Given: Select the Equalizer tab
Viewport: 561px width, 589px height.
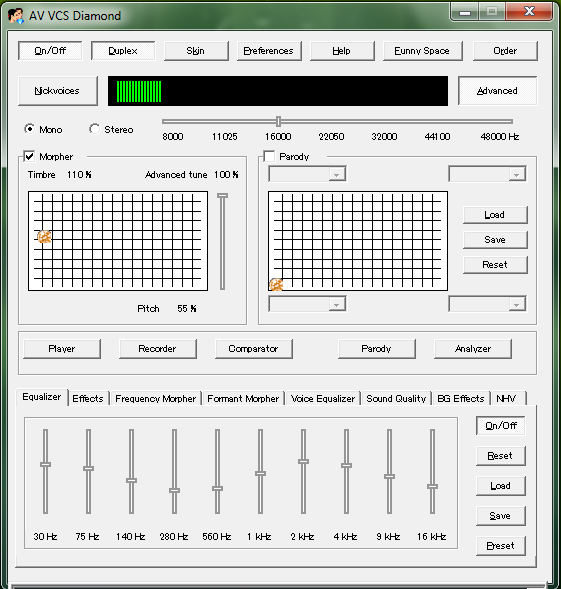Looking at the screenshot, I should pos(42,397).
